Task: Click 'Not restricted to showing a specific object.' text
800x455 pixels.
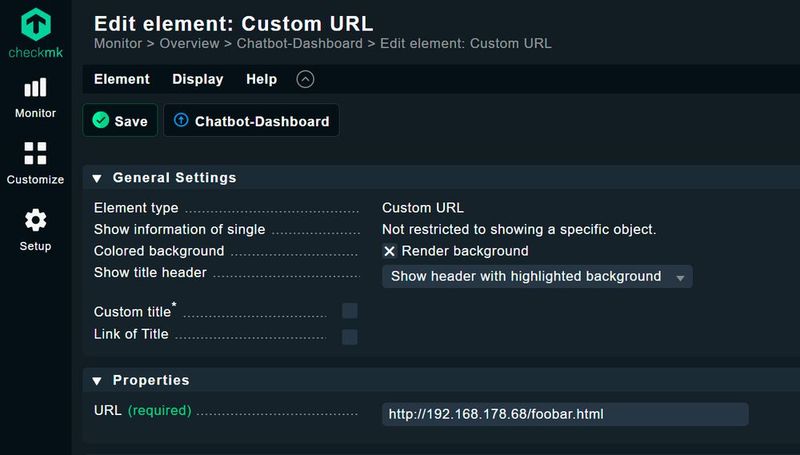Action: 519,230
